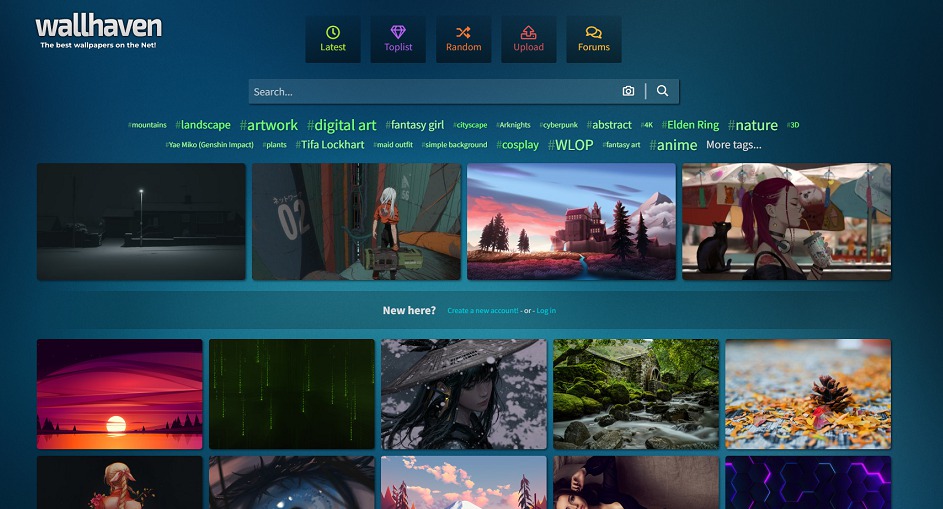Viewport: 943px width, 509px height.
Task: Open the #digital art tag
Action: point(341,125)
